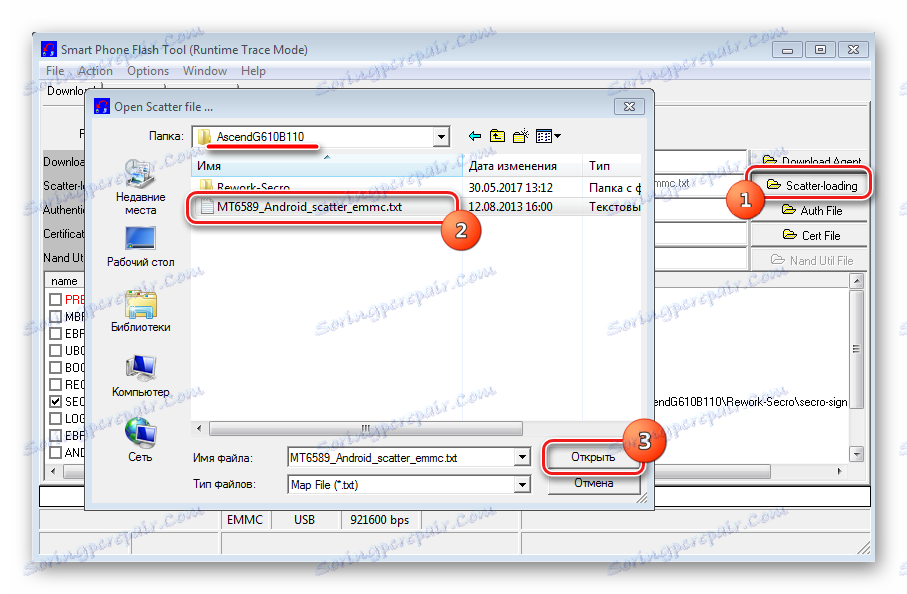This screenshot has width=907, height=594.
Task: Open the Action menu
Action: pyautogui.click(x=95, y=71)
